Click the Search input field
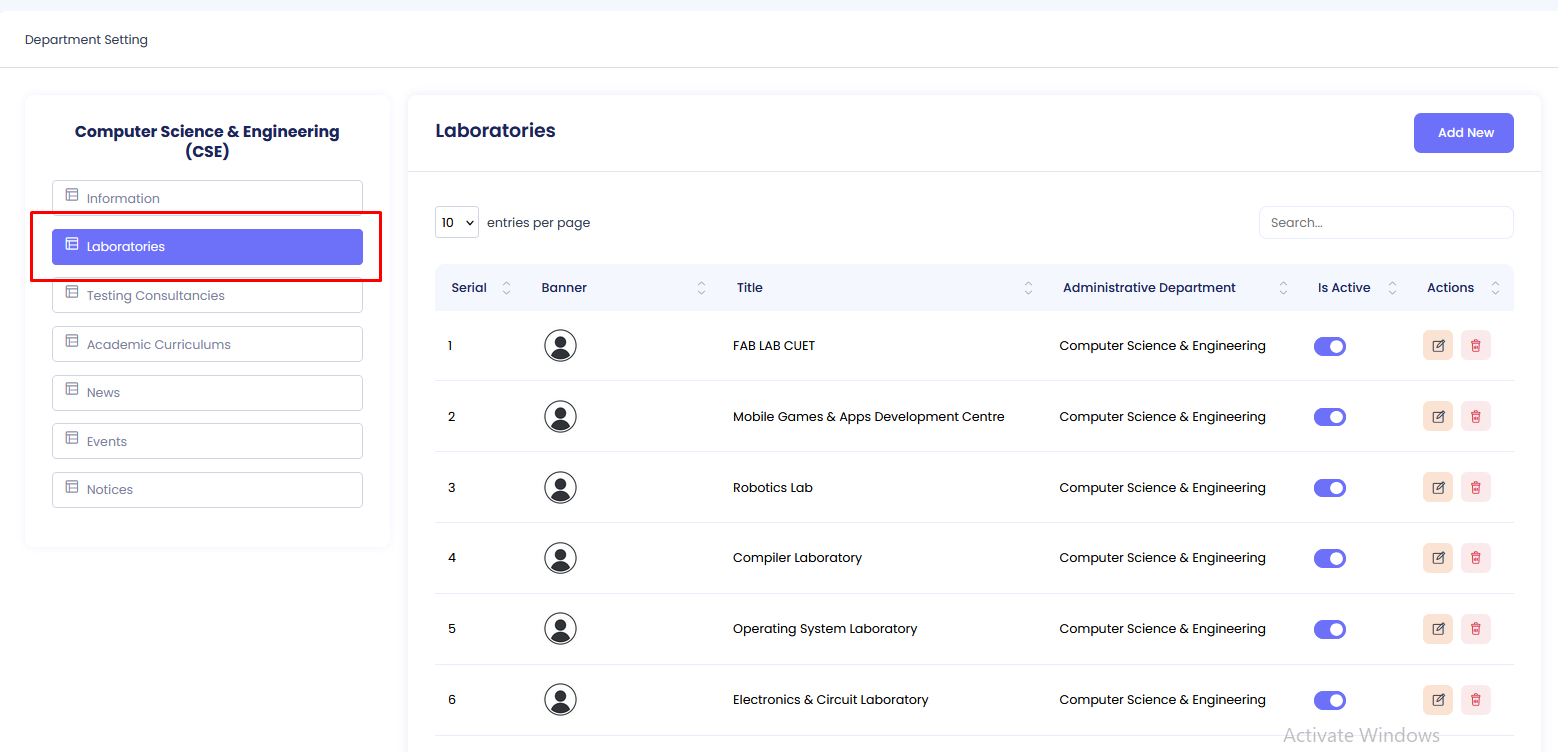Viewport: 1558px width, 752px height. (x=1385, y=222)
